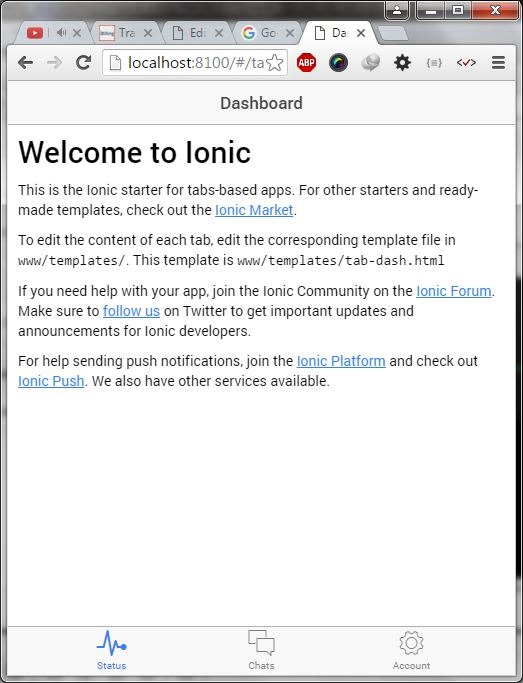
Task: Close the YouTube browser tab
Action: pos(77,33)
